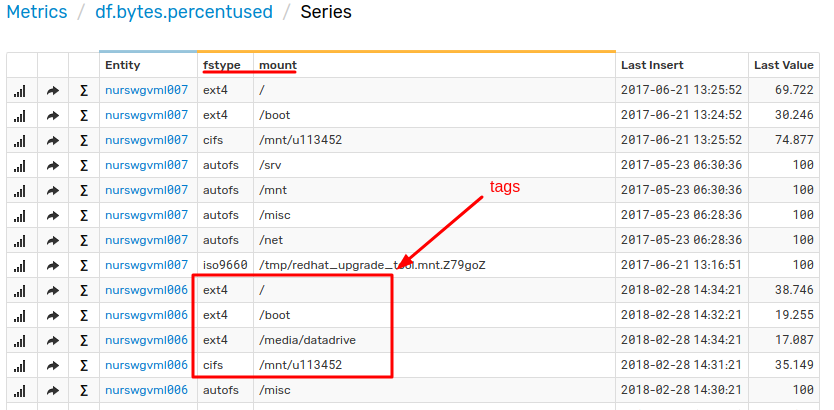Screen dimensions: 834x410
Task: Open the df.bytes.percentused breadcrumb link
Action: [184, 12]
